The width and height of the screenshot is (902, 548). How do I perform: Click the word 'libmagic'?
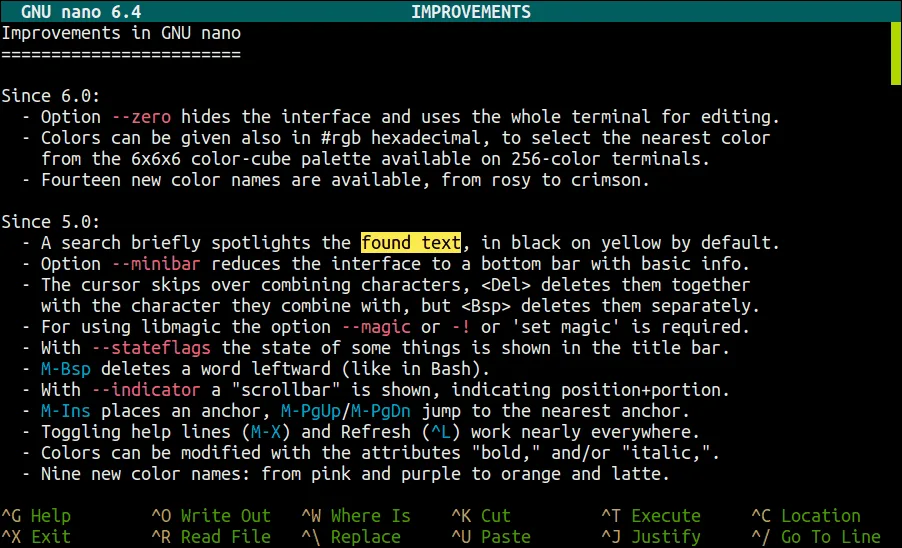181,327
